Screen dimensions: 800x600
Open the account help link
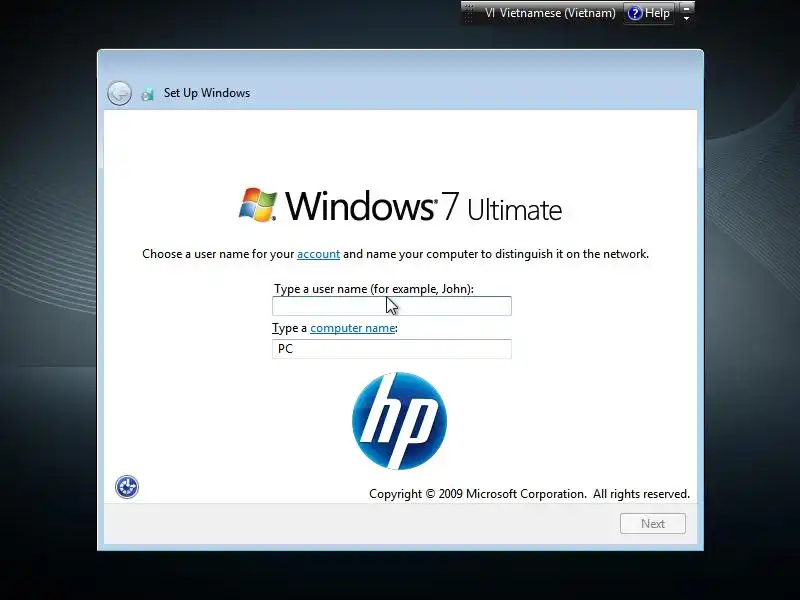318,254
